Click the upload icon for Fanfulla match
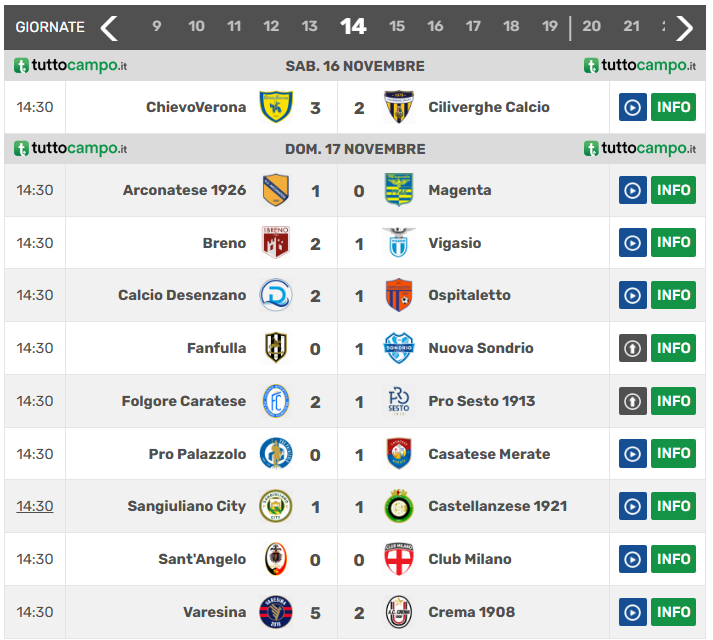Screen dimensions: 713x640 [632, 348]
